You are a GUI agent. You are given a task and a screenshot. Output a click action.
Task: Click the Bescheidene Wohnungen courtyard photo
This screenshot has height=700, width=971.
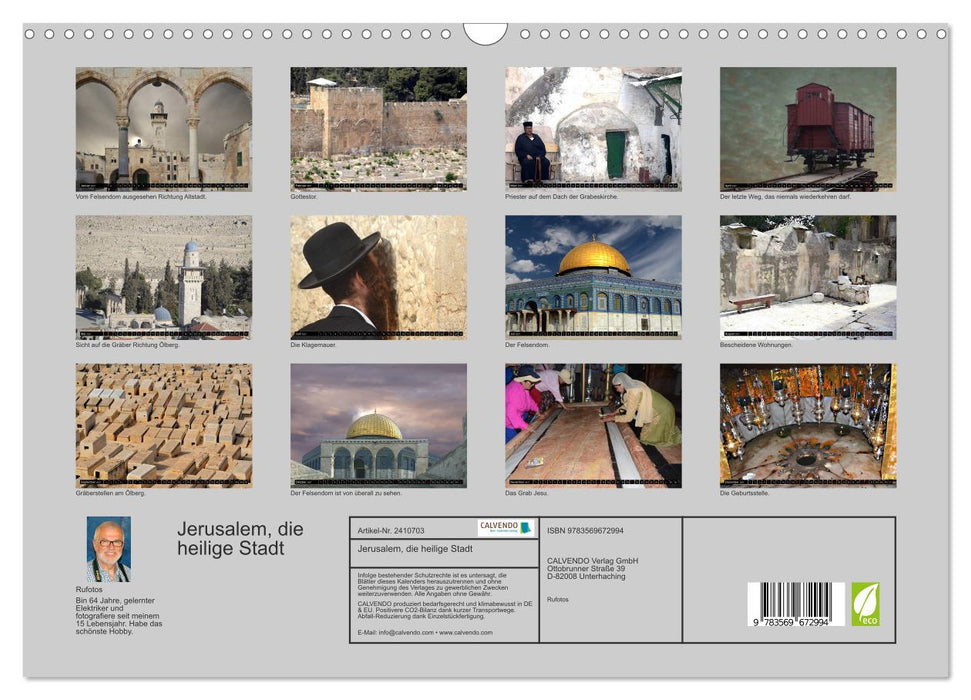[808, 277]
